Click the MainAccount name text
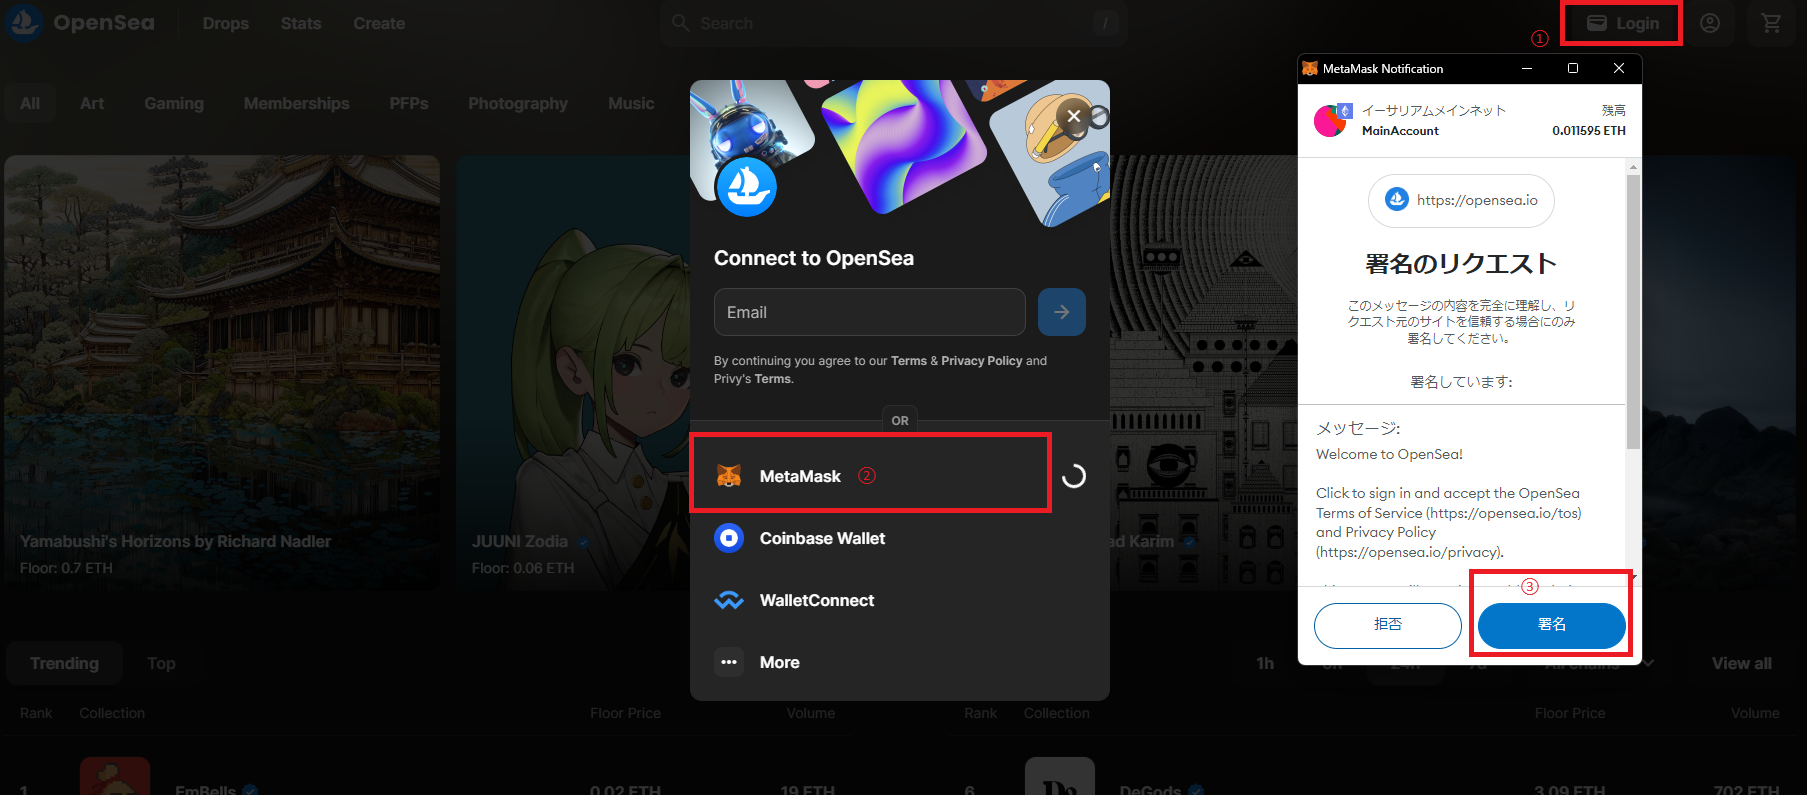The image size is (1807, 795). [1400, 130]
